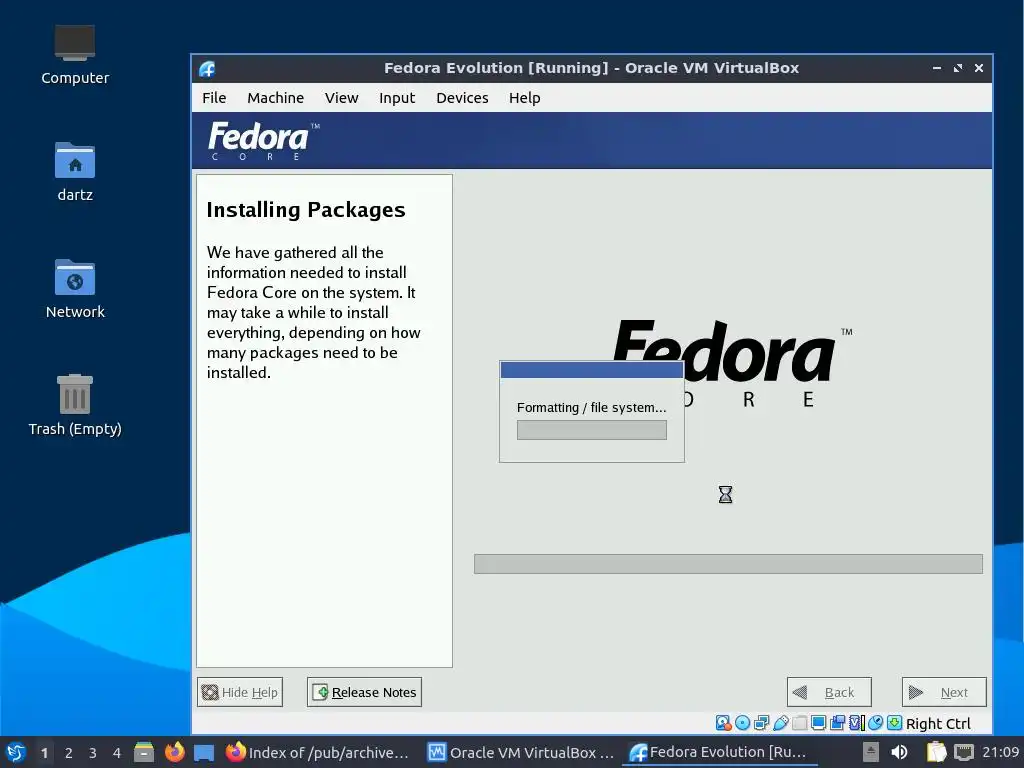Click the USB devices indicator in status bar

coord(780,723)
